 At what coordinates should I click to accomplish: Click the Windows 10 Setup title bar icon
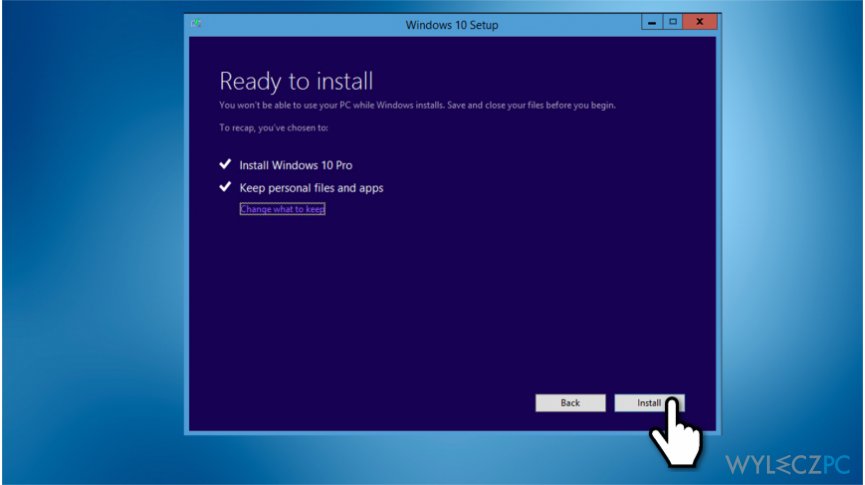tap(196, 23)
